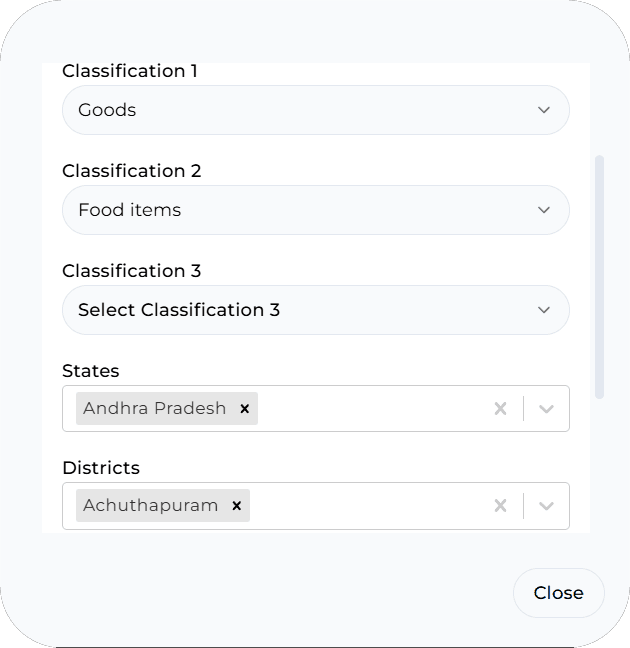This screenshot has height=648, width=630.
Task: Expand the States dropdown arrow
Action: (x=546, y=409)
